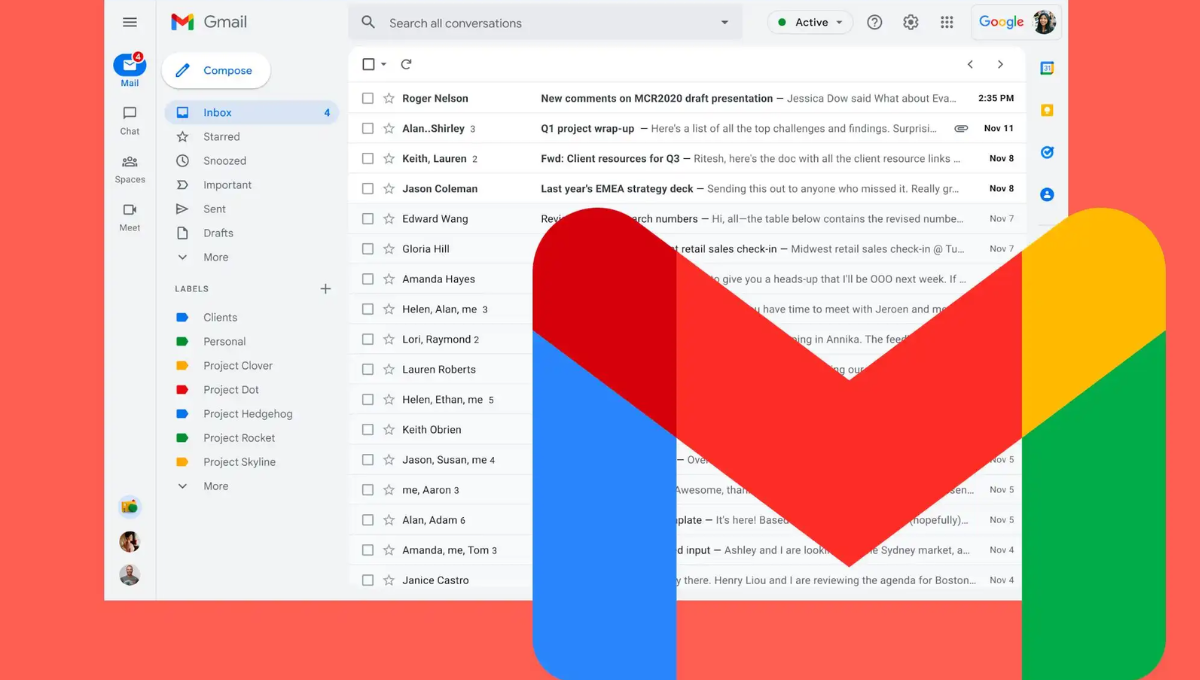
Task: Open the Settings gear icon
Action: click(x=911, y=22)
